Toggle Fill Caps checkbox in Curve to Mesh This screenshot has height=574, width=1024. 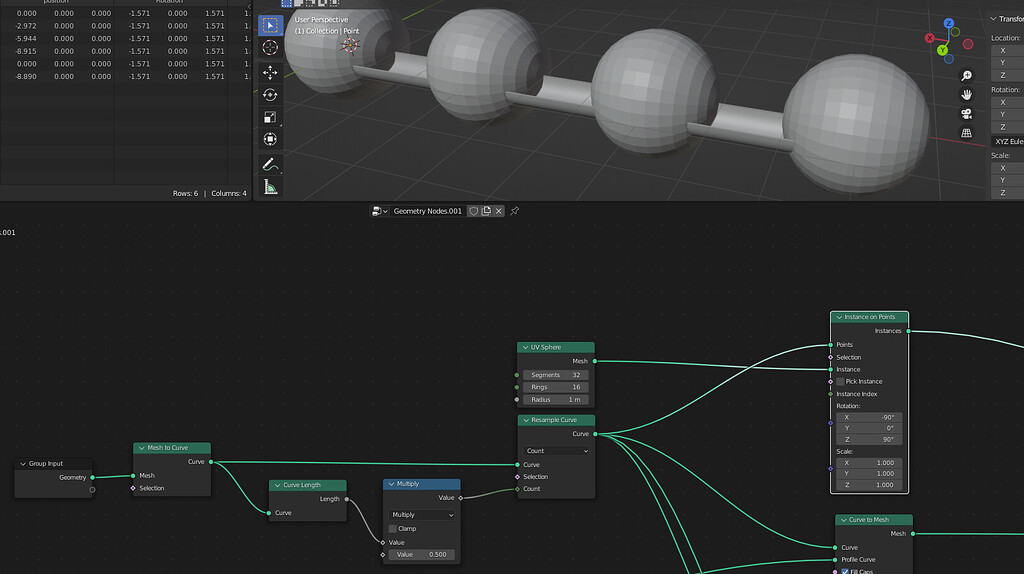(x=845, y=572)
